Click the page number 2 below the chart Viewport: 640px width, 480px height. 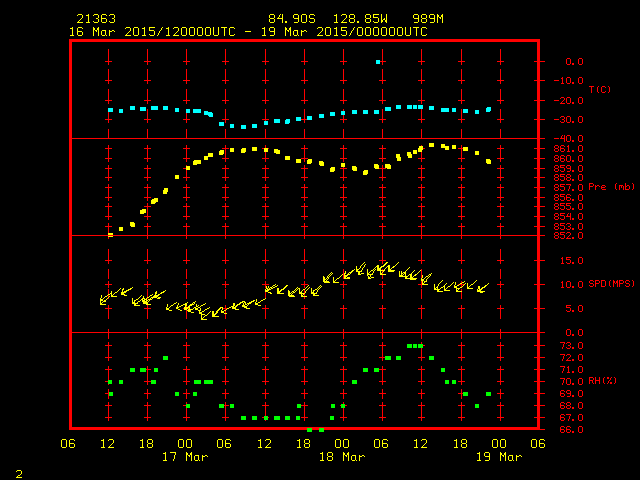pos(19,474)
